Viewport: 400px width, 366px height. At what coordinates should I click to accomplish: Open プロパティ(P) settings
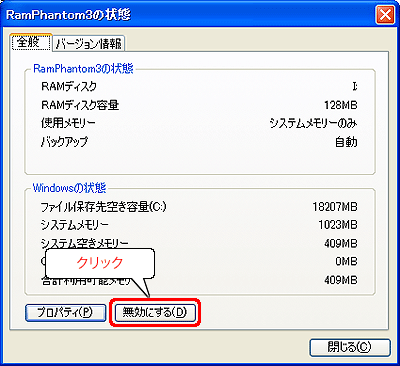point(65,312)
